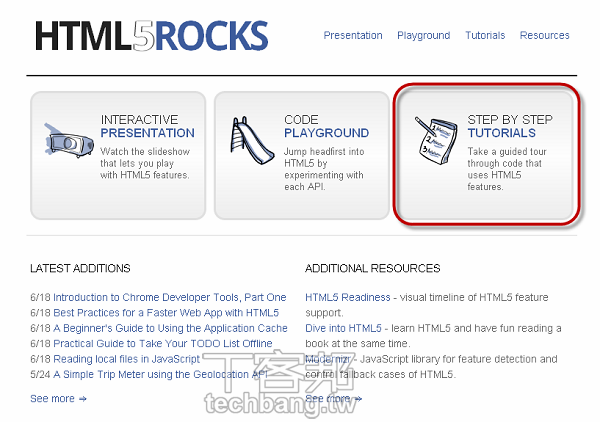Screen dimensions: 600x422
Task: Click the notepad icon for Tutorials
Action: [436, 140]
